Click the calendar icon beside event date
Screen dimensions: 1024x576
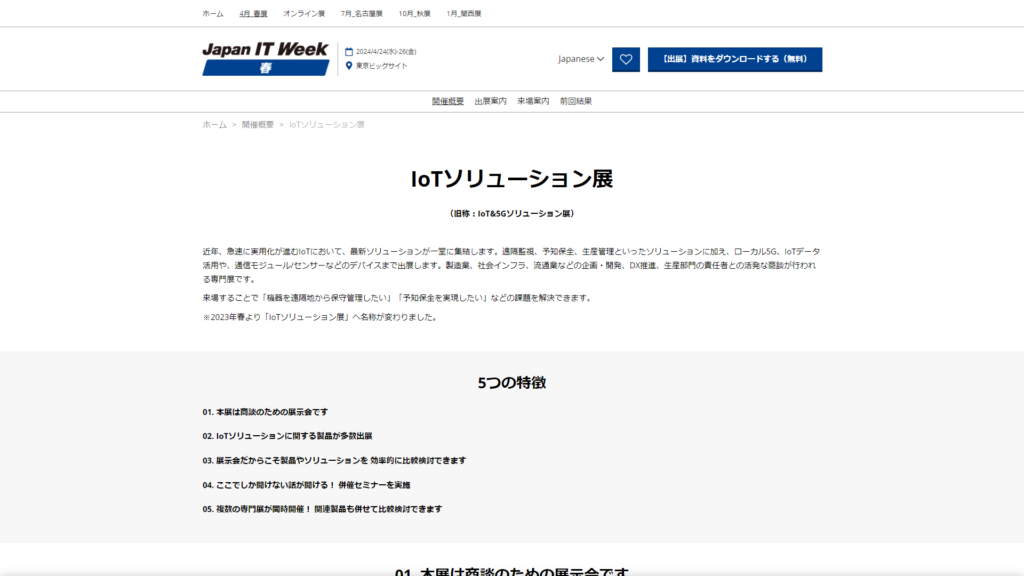[x=349, y=52]
